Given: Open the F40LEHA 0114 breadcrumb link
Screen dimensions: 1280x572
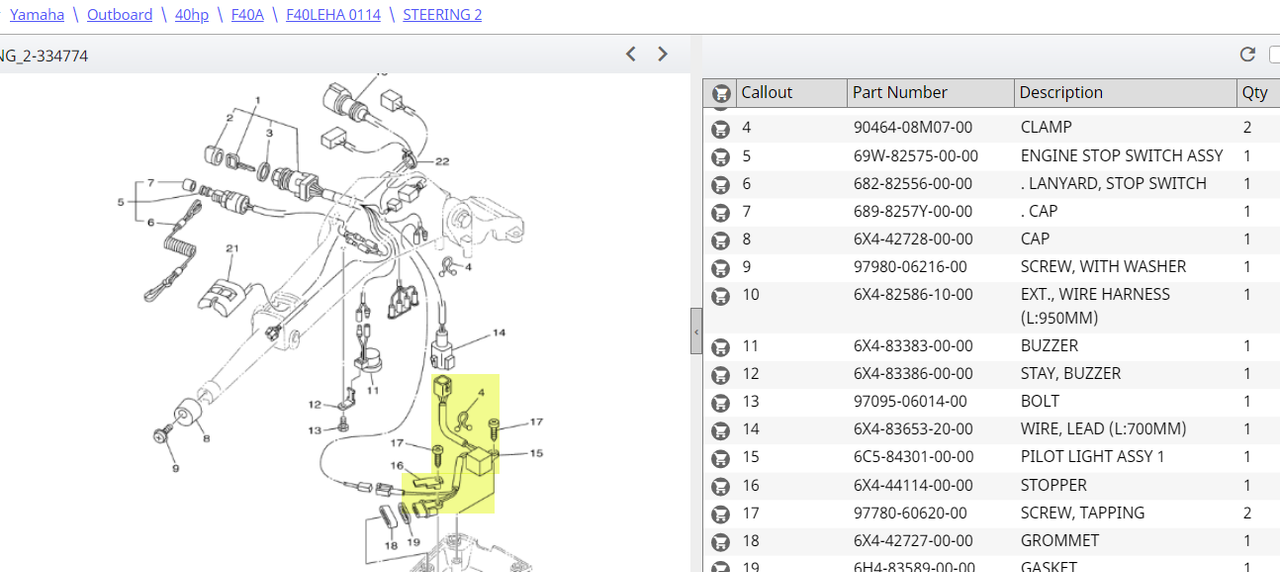Looking at the screenshot, I should pos(333,15).
